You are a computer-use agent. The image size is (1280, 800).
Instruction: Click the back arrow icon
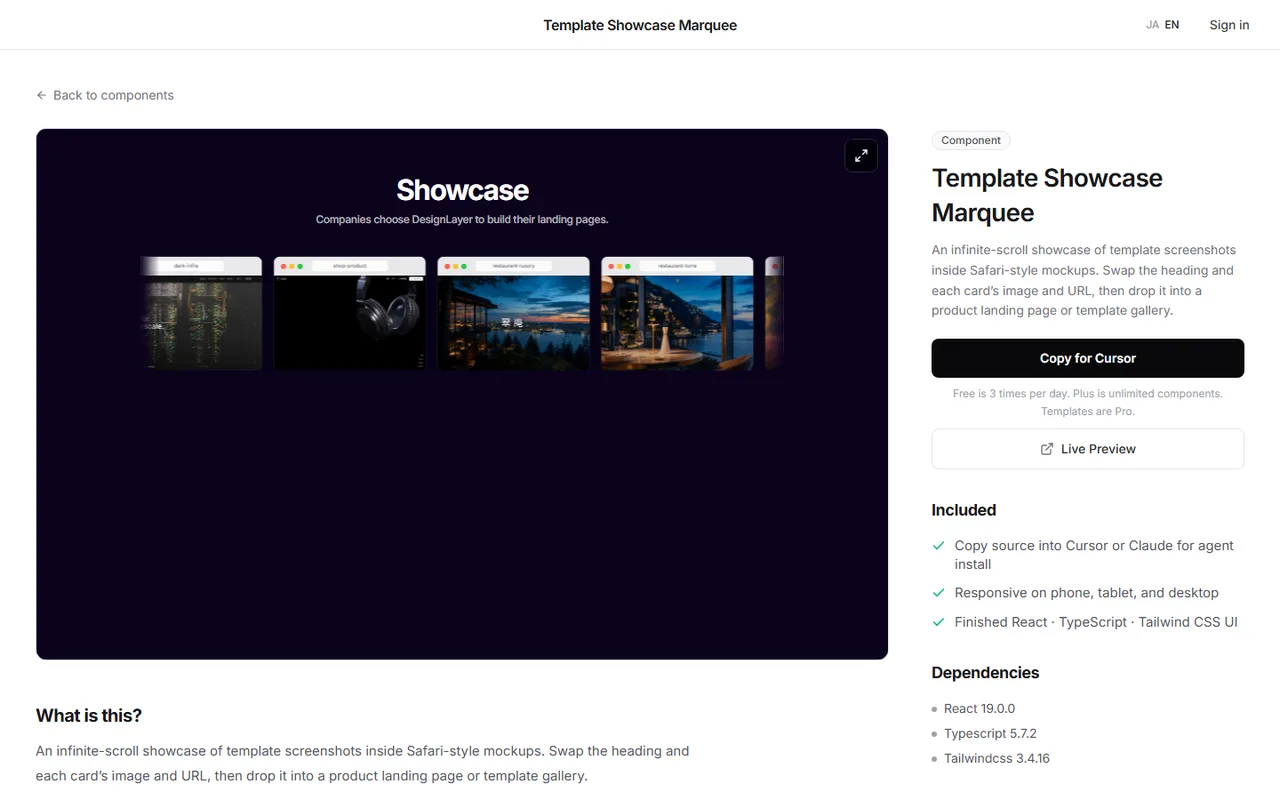[42, 95]
